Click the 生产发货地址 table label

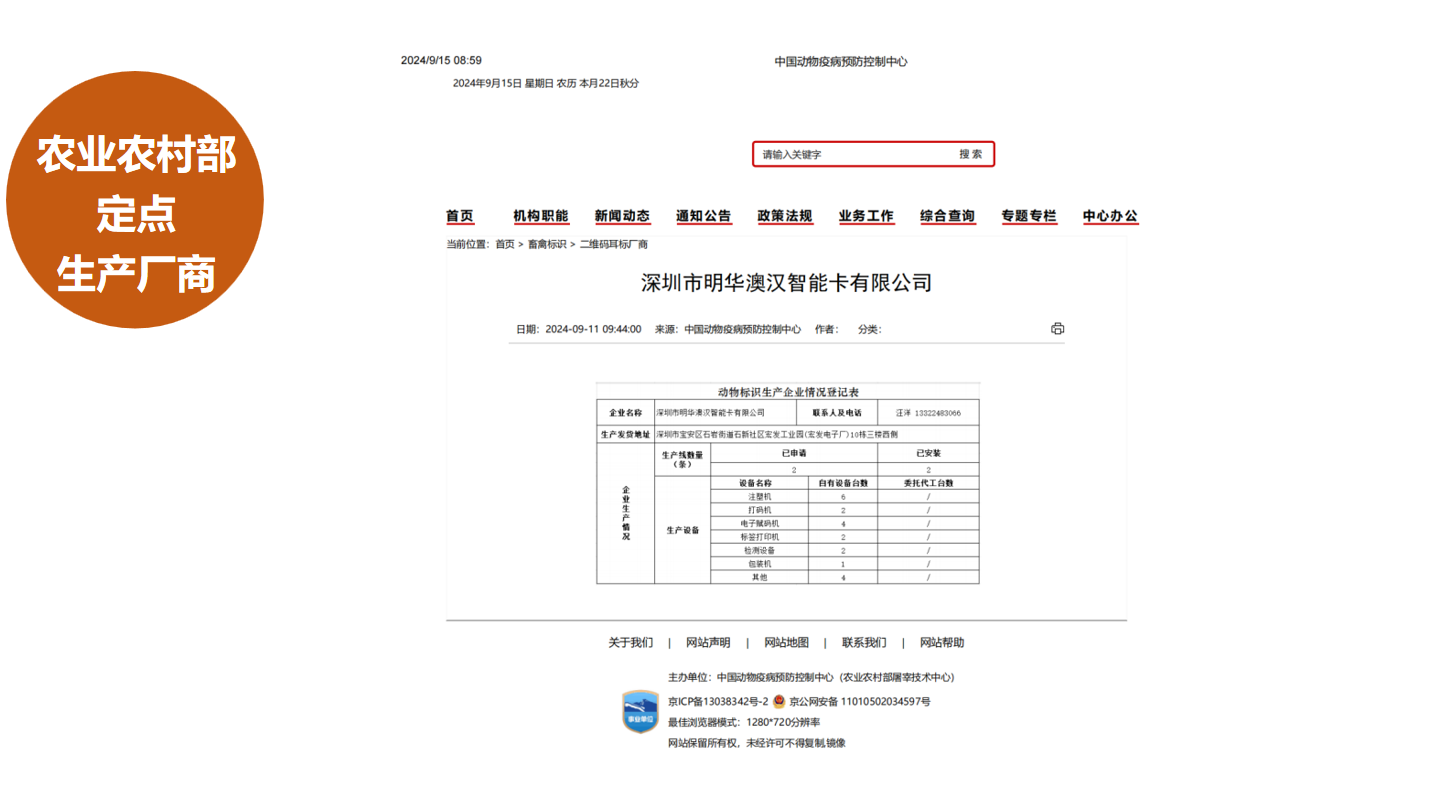pyautogui.click(x=625, y=435)
